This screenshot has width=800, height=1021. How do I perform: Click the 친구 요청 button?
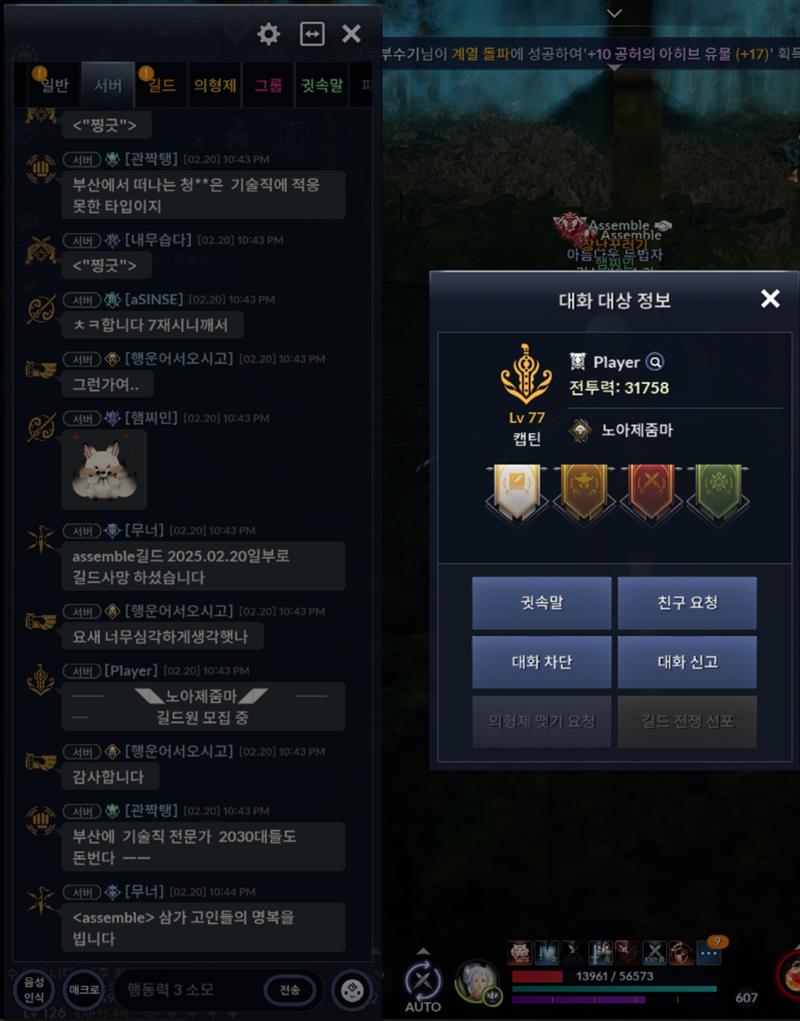687,603
